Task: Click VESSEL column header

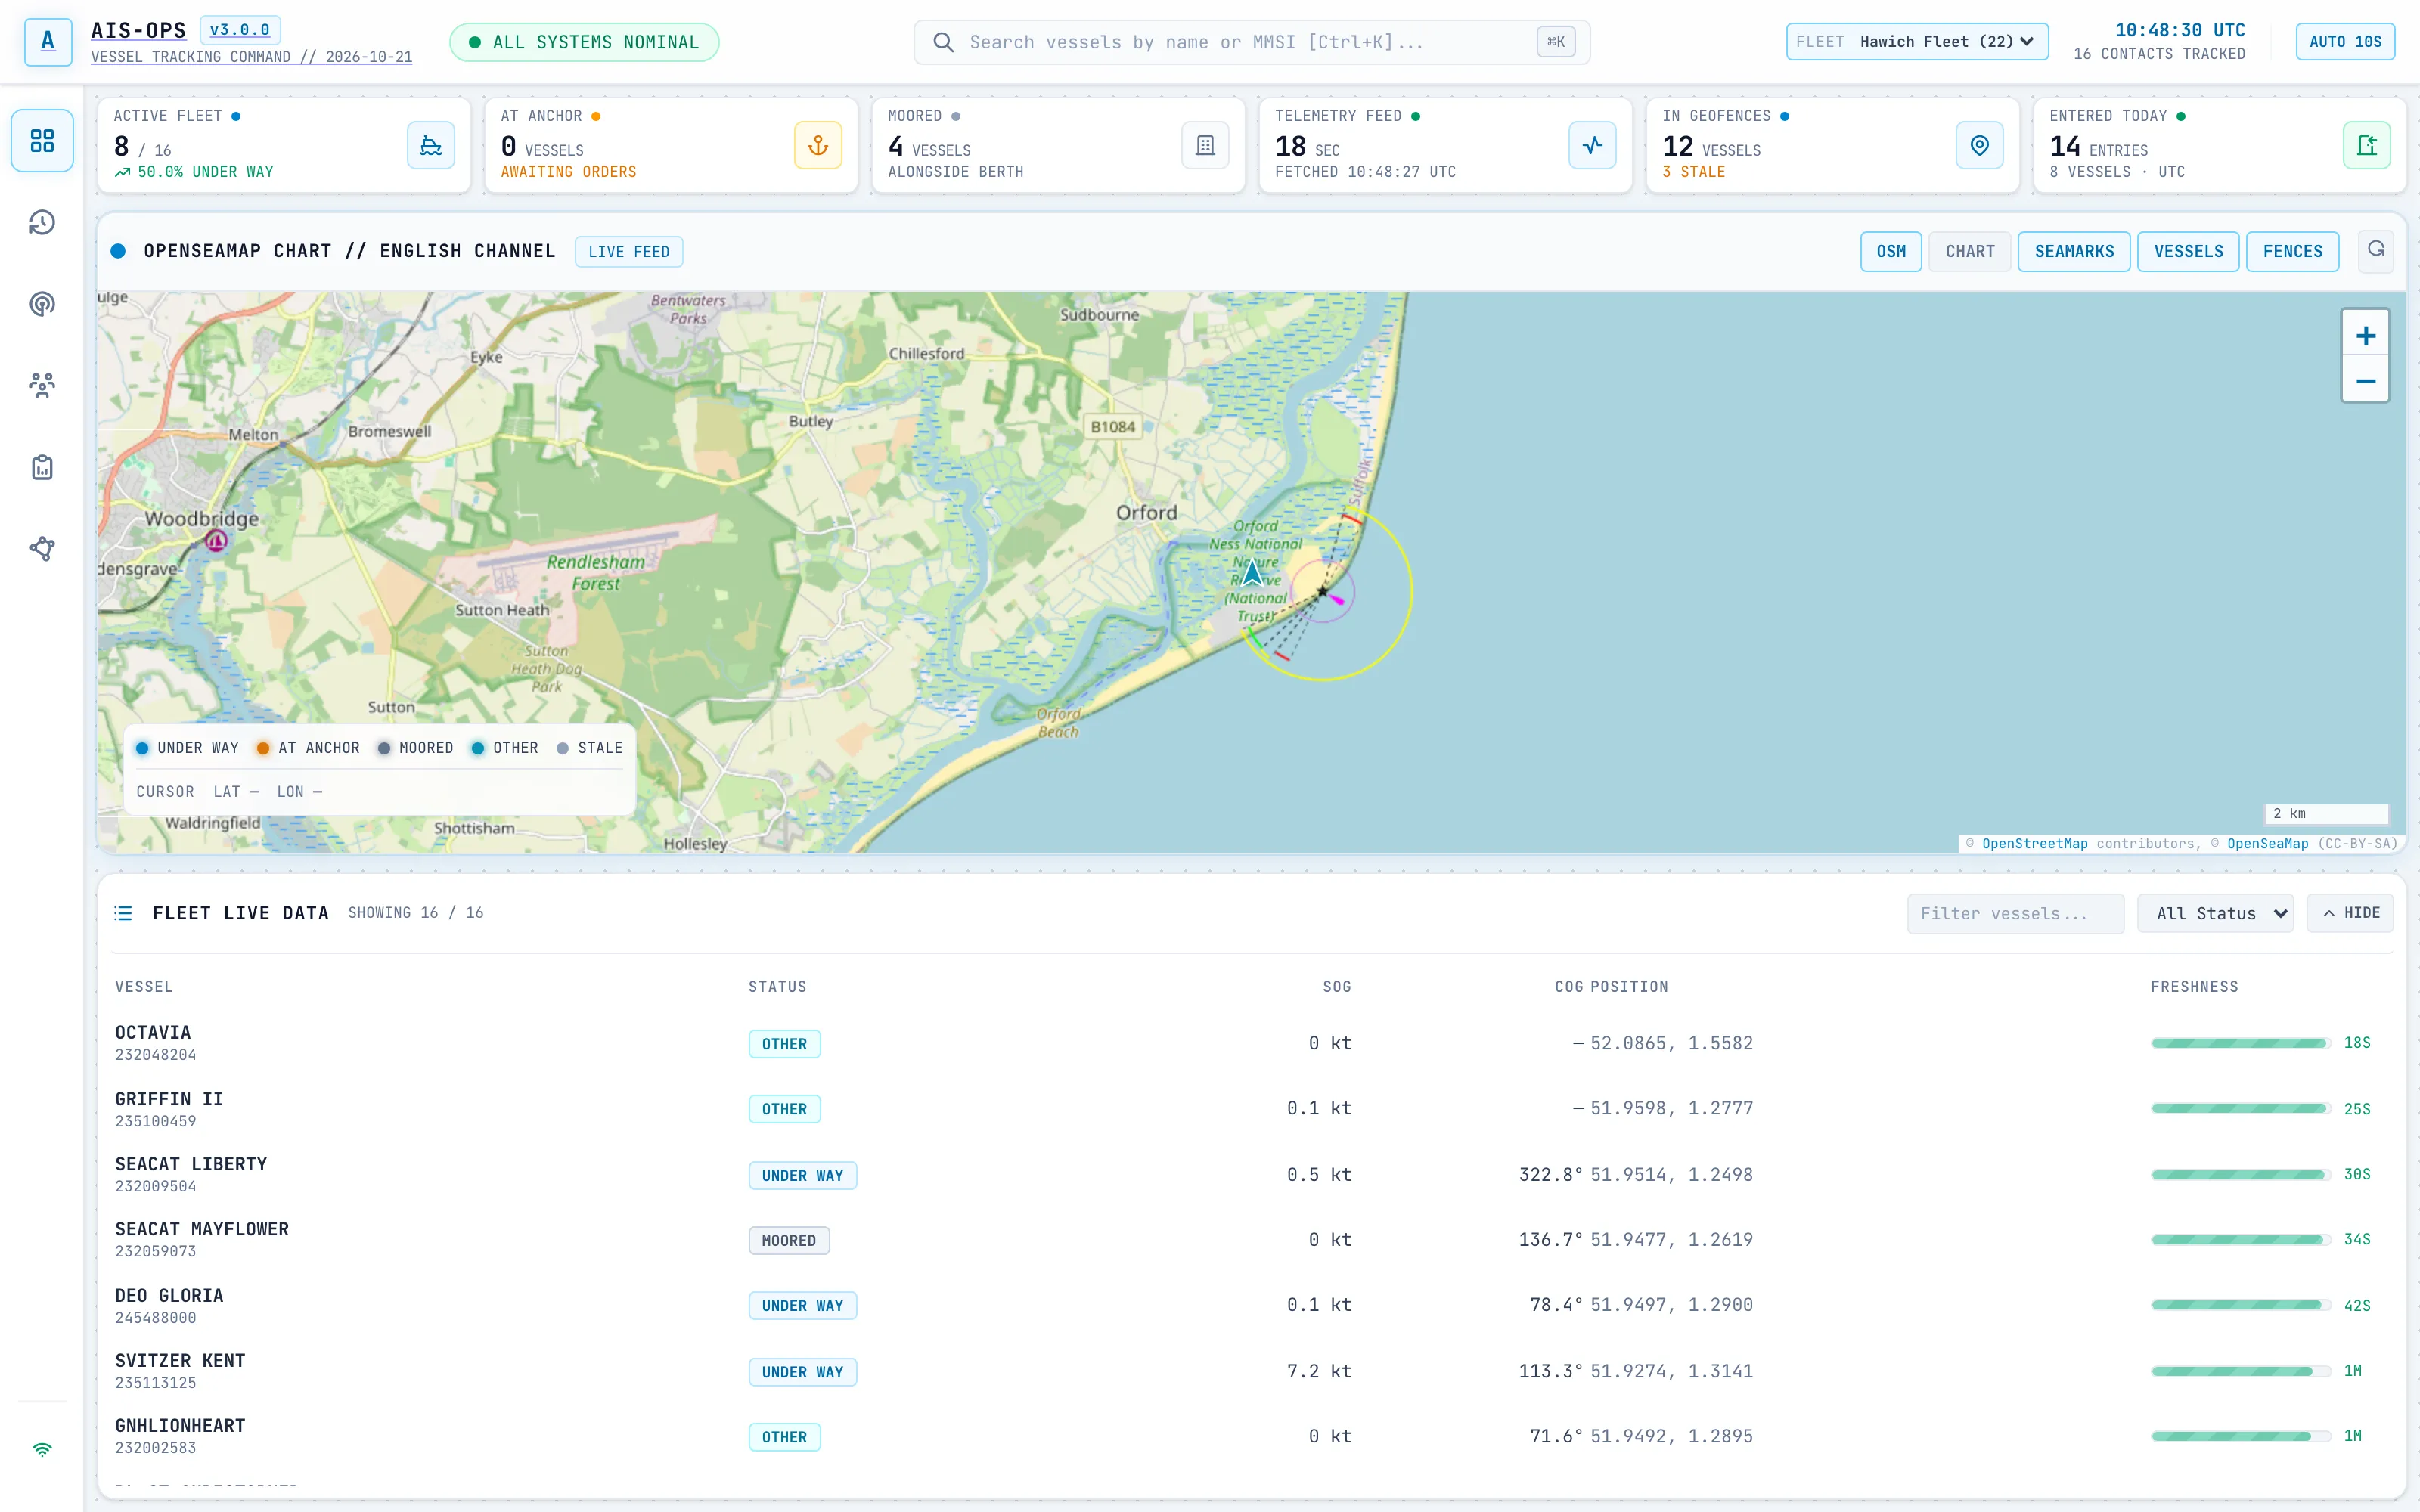Action: tap(144, 987)
